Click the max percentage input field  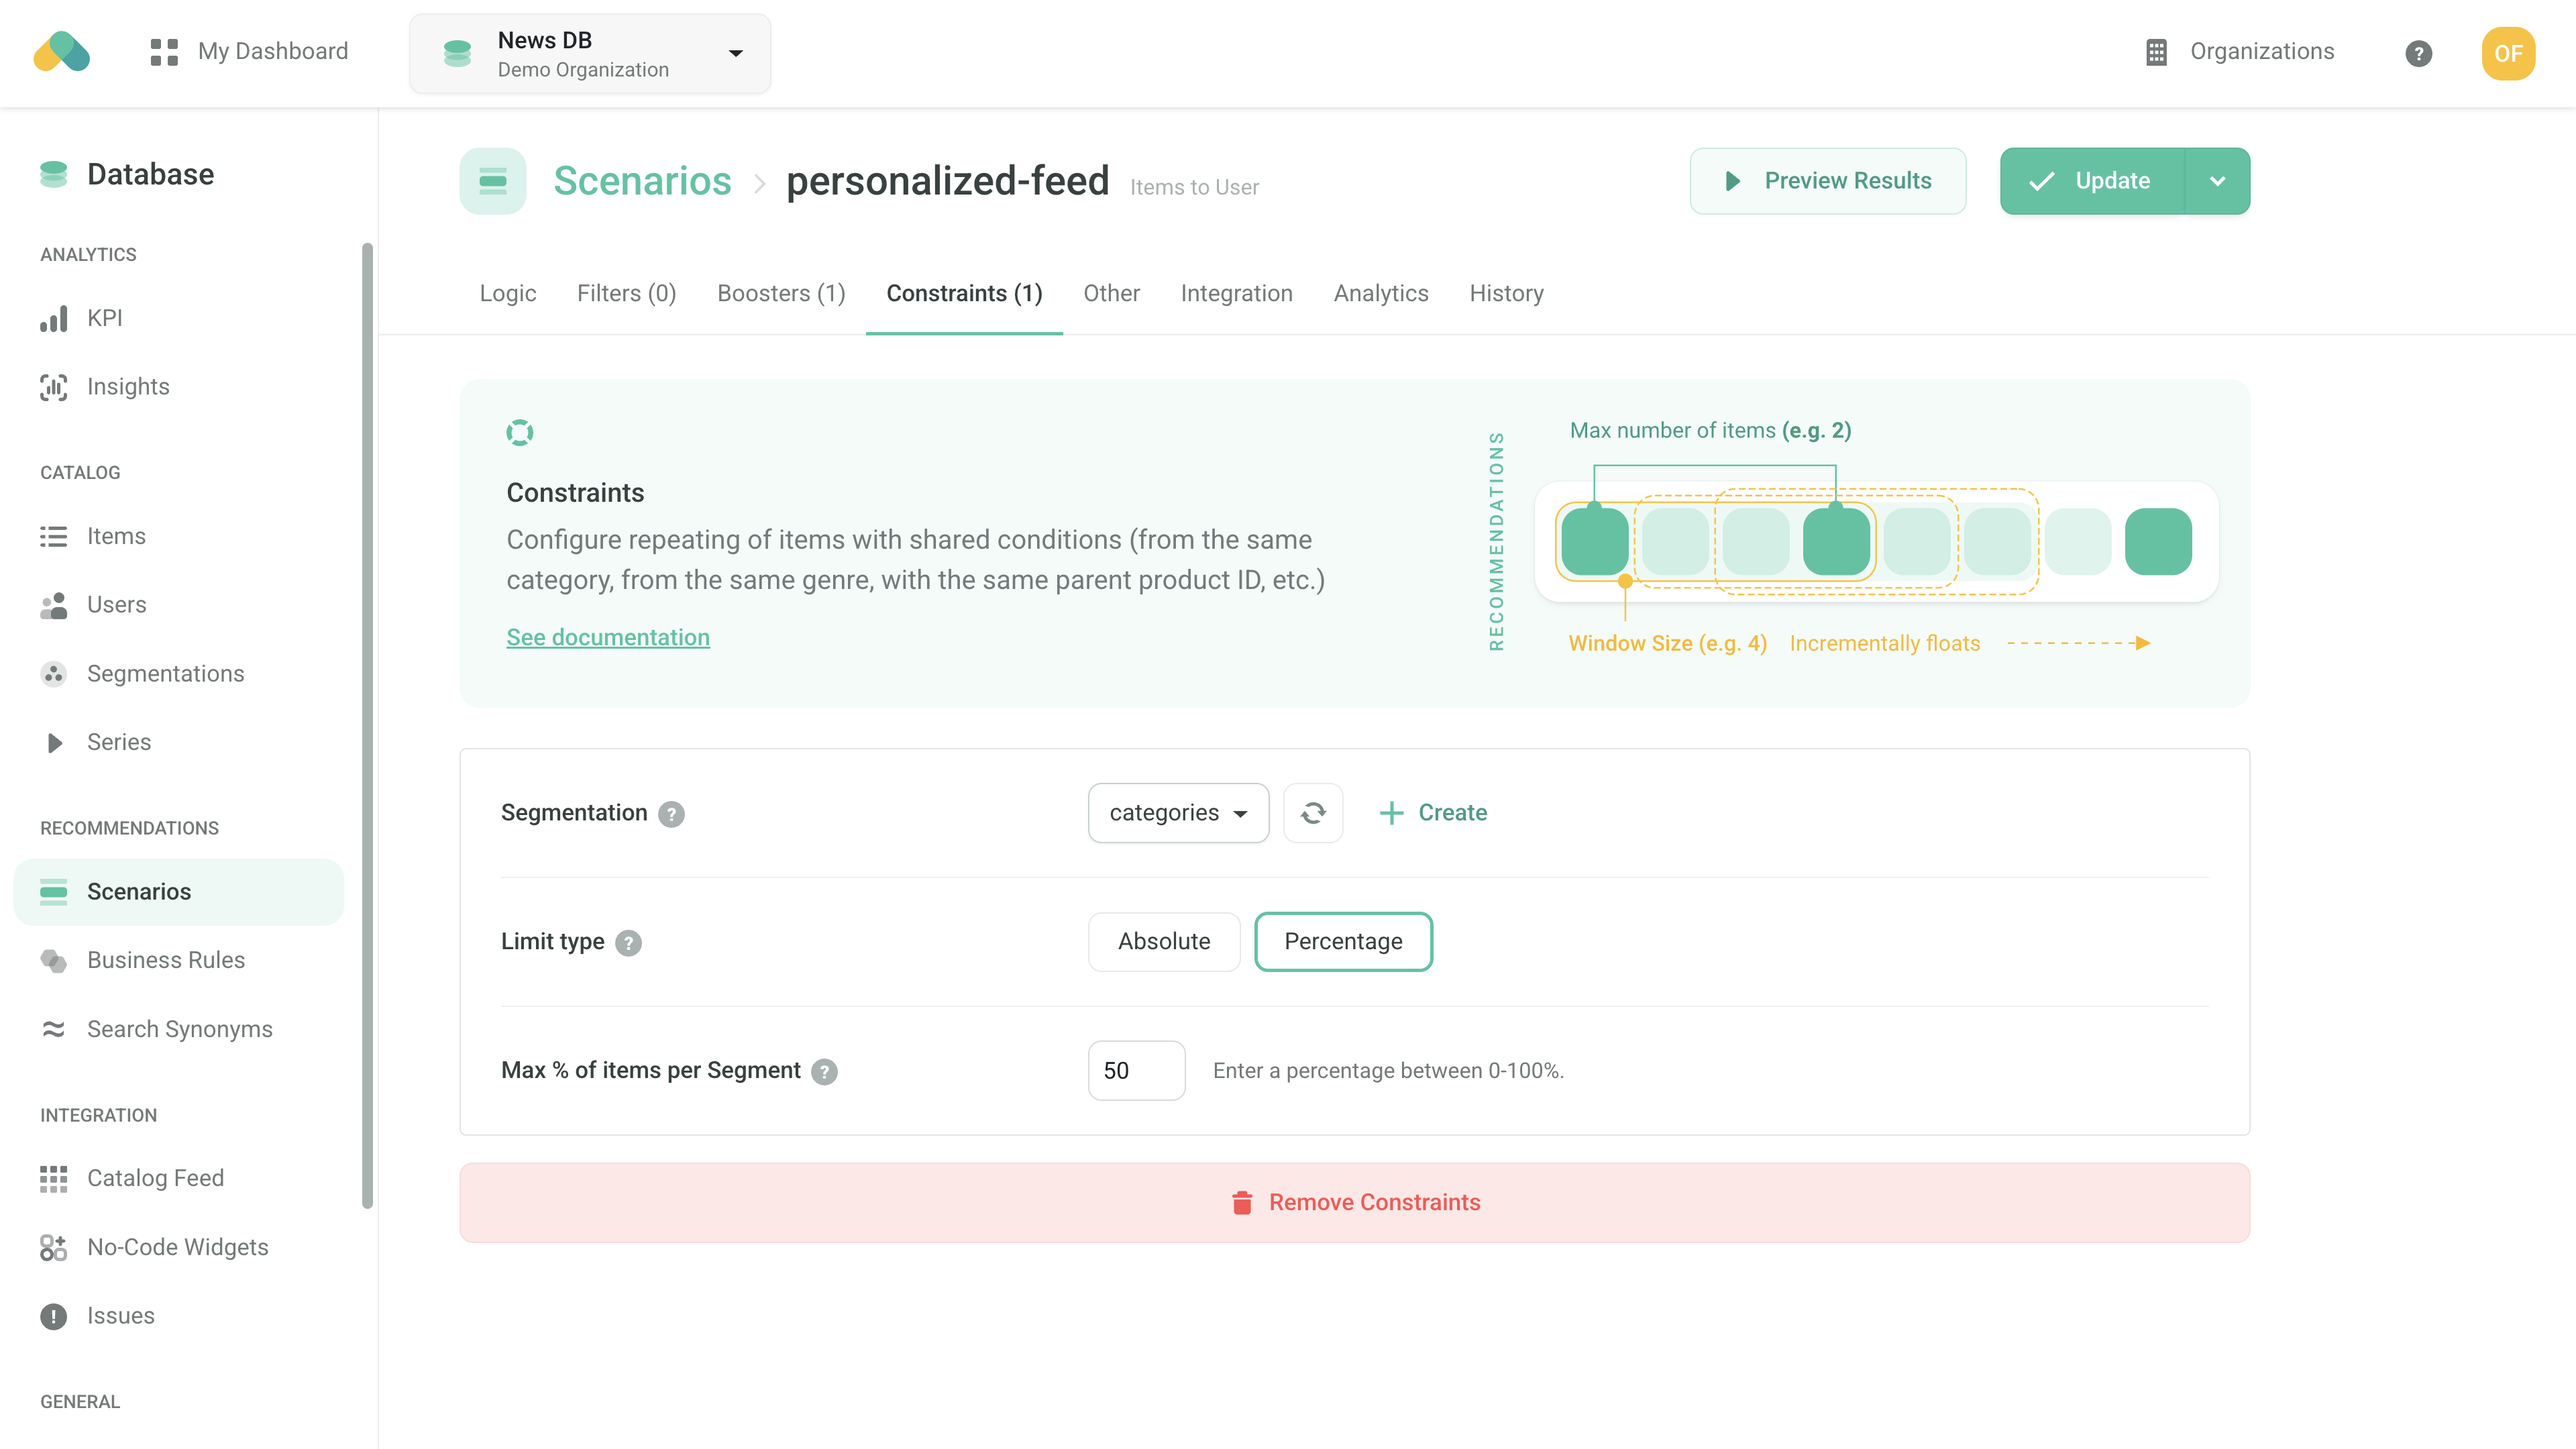tap(1136, 1071)
